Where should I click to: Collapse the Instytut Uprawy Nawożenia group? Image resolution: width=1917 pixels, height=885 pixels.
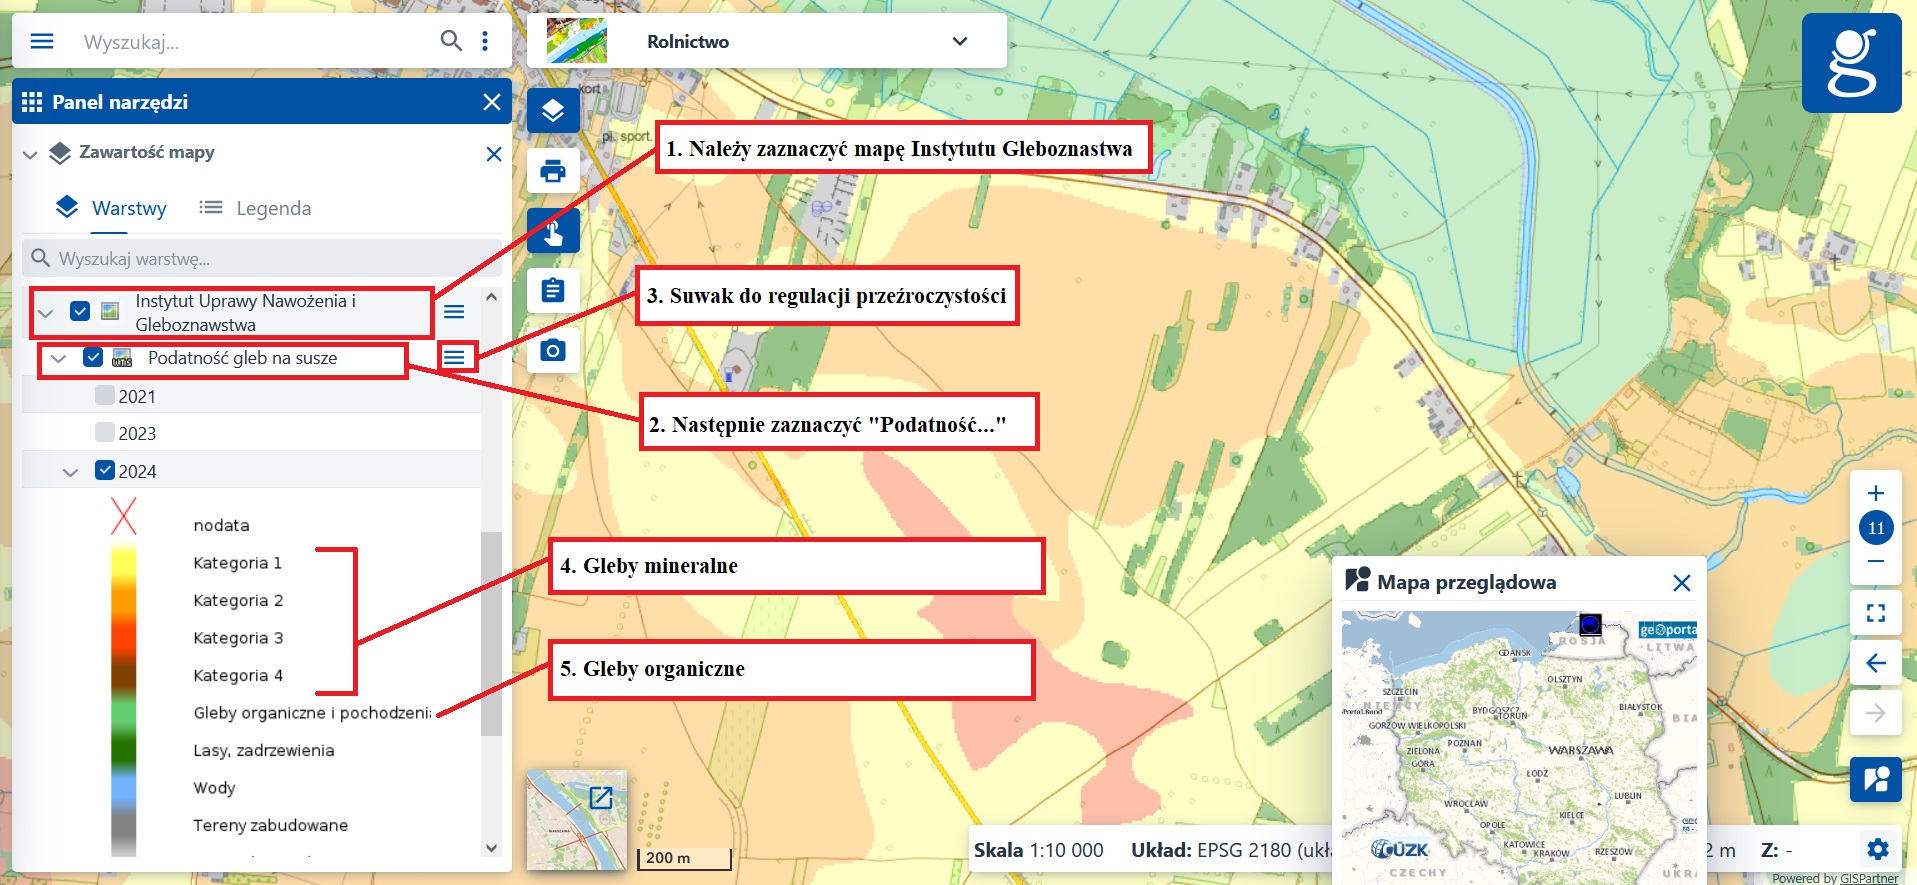point(45,313)
